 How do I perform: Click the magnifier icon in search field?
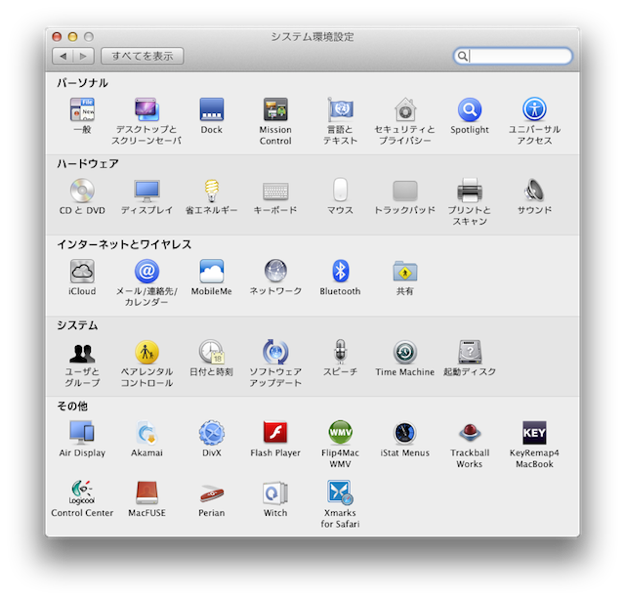pos(462,56)
